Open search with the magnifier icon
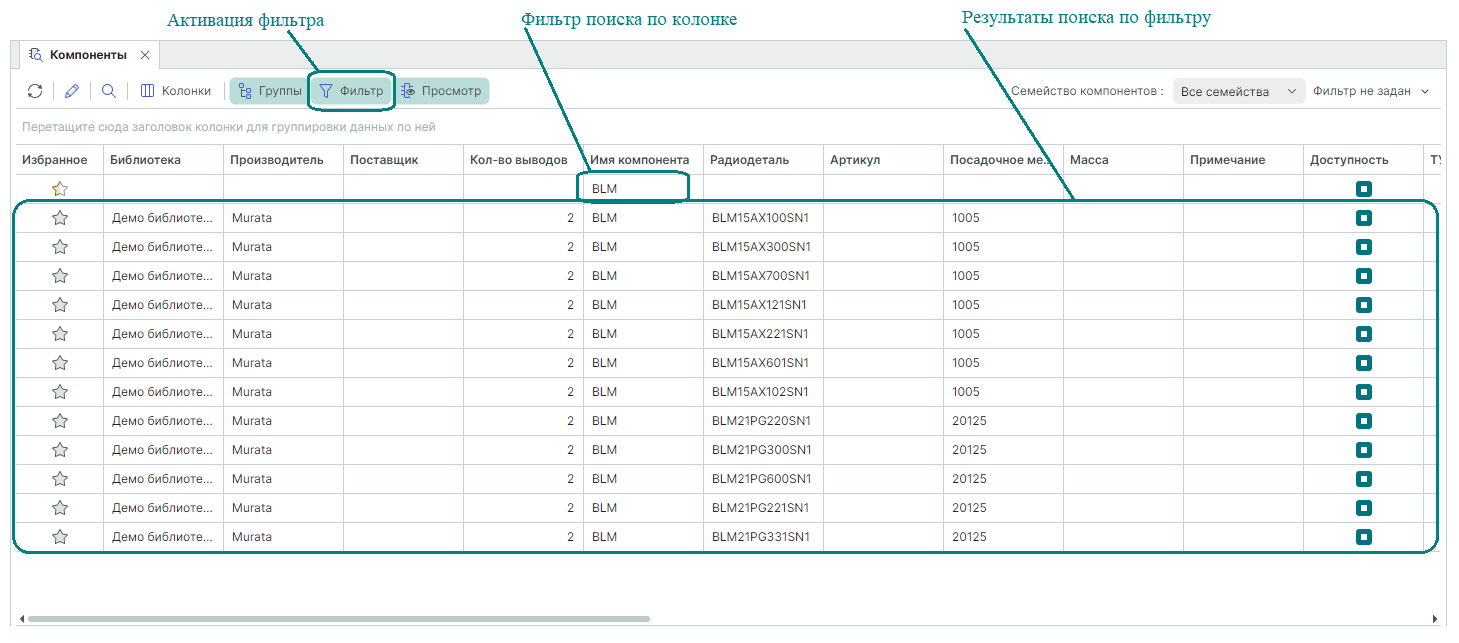This screenshot has height=643, width=1459. (x=109, y=91)
